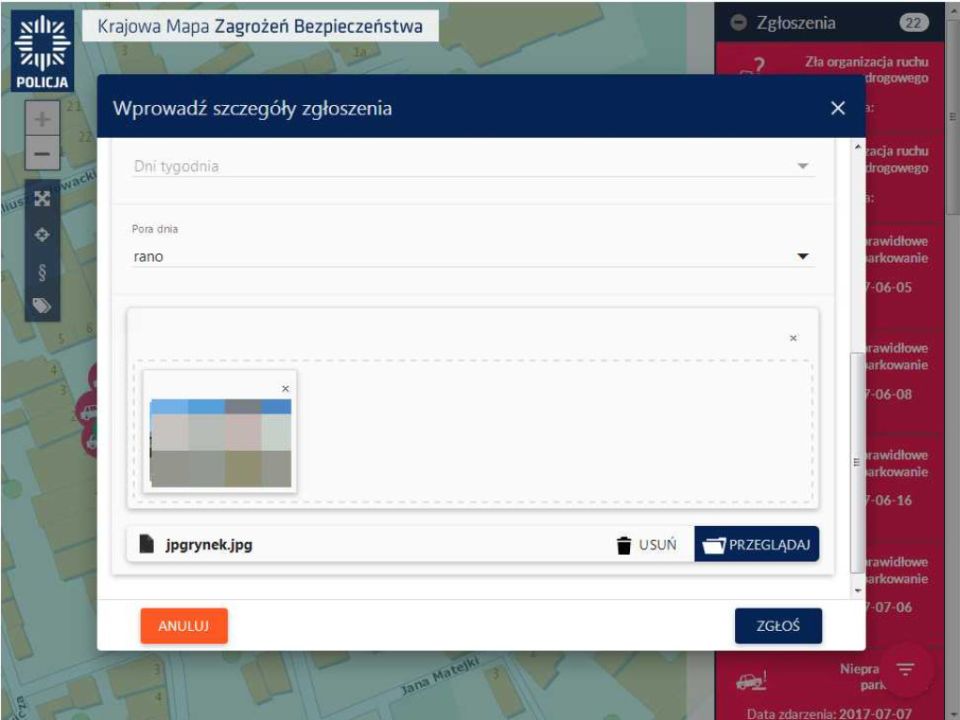Submit the report with ZGŁOŚ
Screen dimensions: 960x720
point(778,626)
